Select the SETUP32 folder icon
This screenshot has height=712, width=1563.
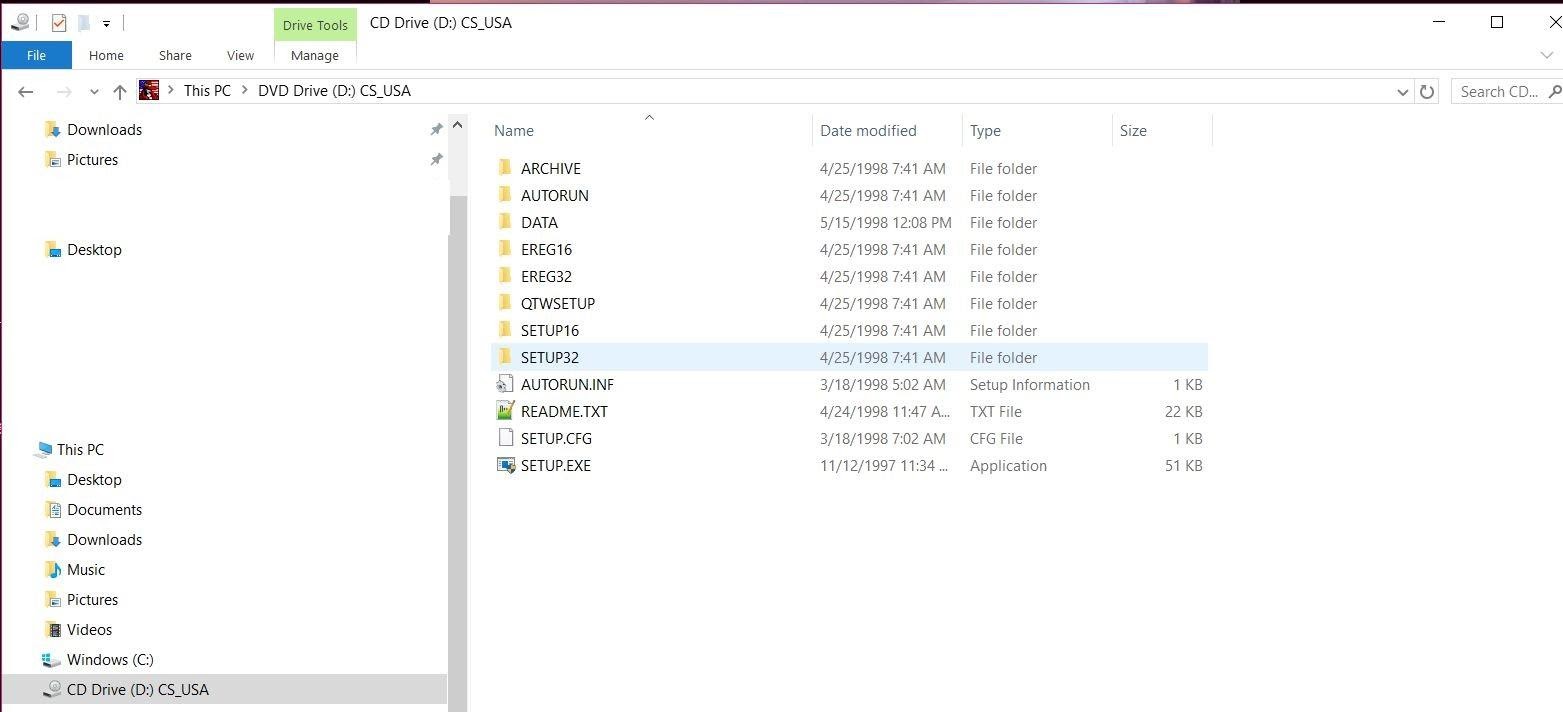(506, 357)
